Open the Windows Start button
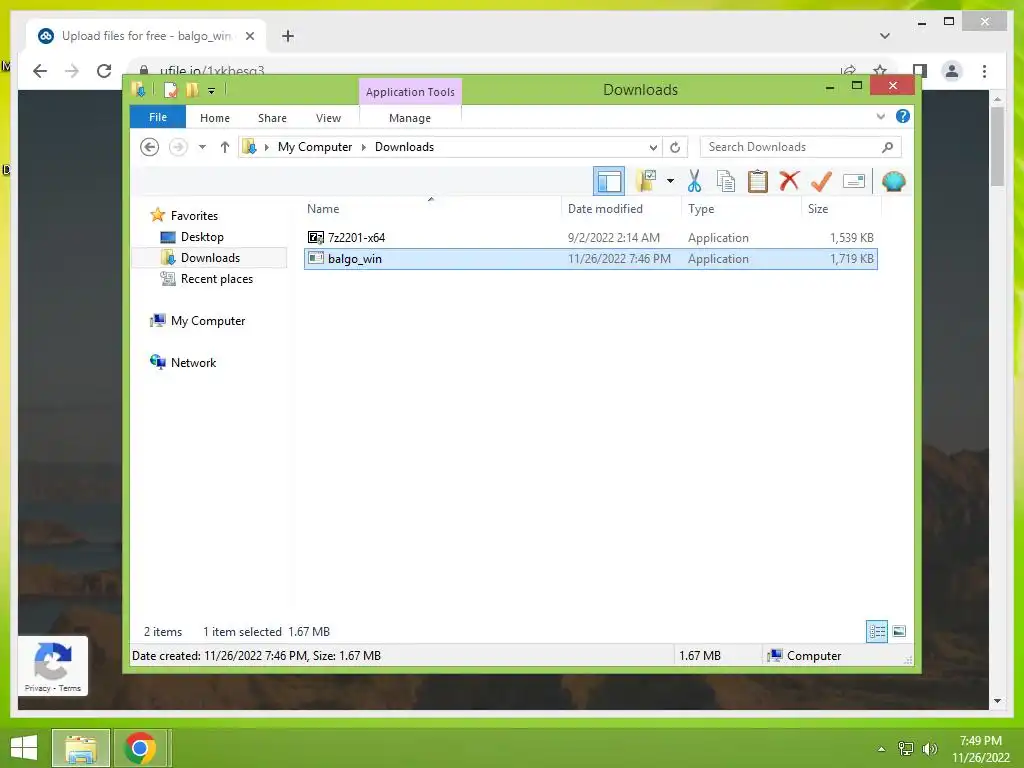The height and width of the screenshot is (768, 1024). coord(24,748)
